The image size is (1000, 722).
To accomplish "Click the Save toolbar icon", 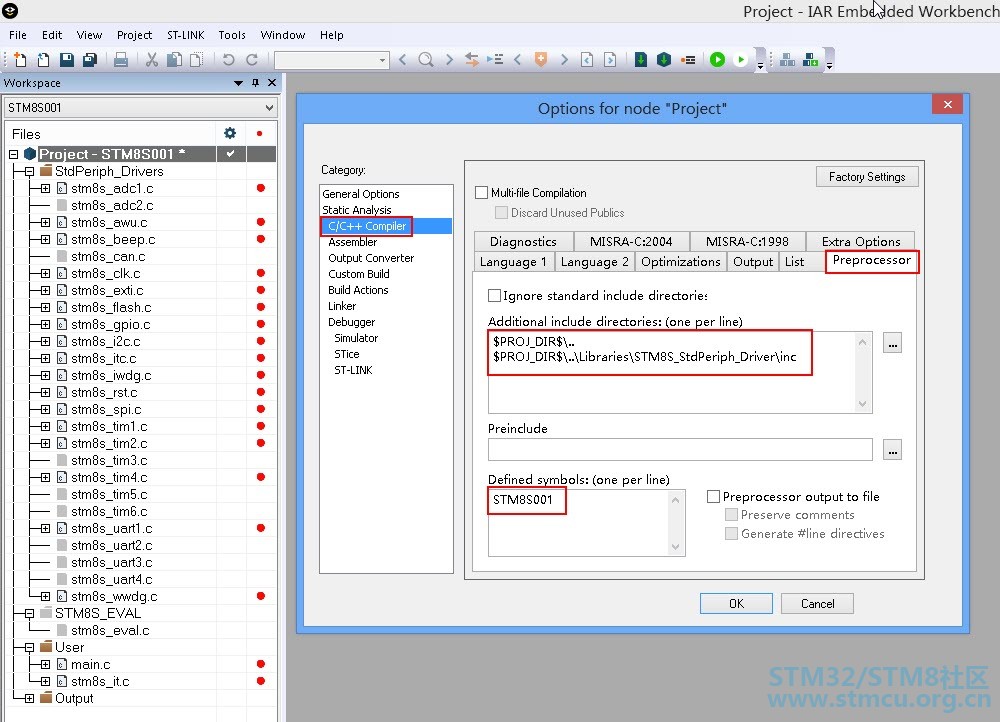I will tap(66, 60).
